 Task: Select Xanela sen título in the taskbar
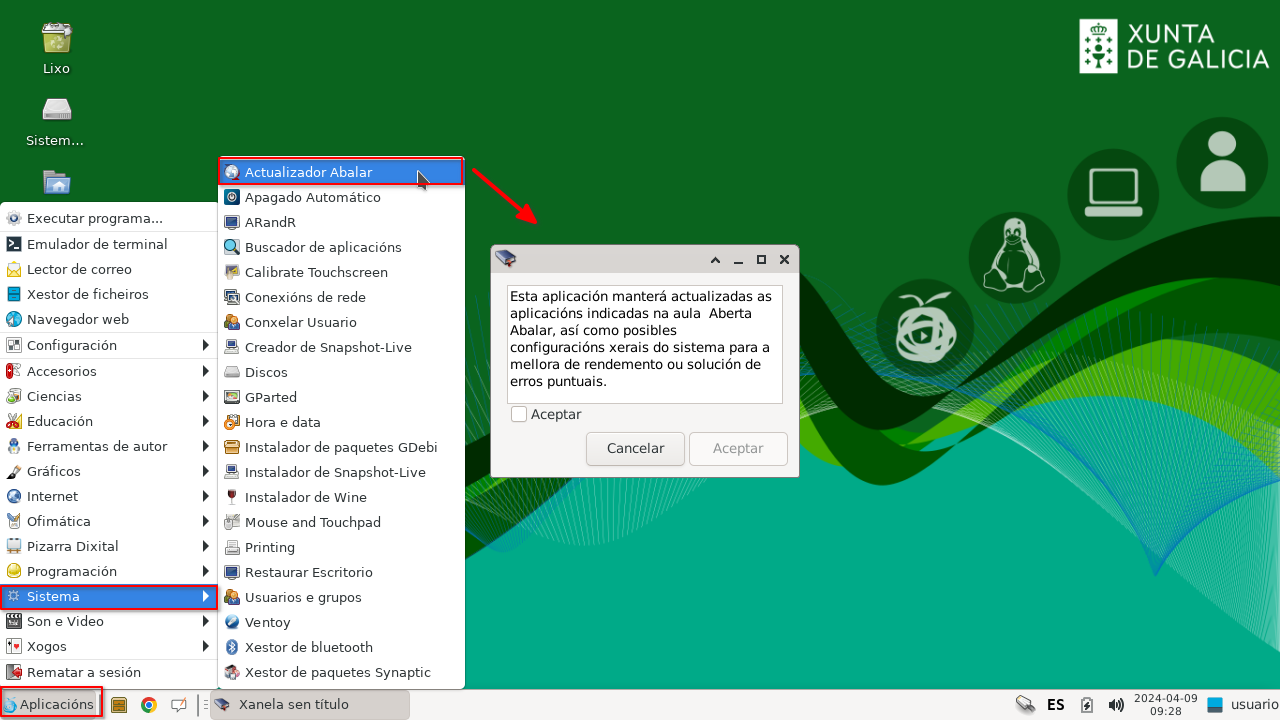pyautogui.click(x=310, y=705)
